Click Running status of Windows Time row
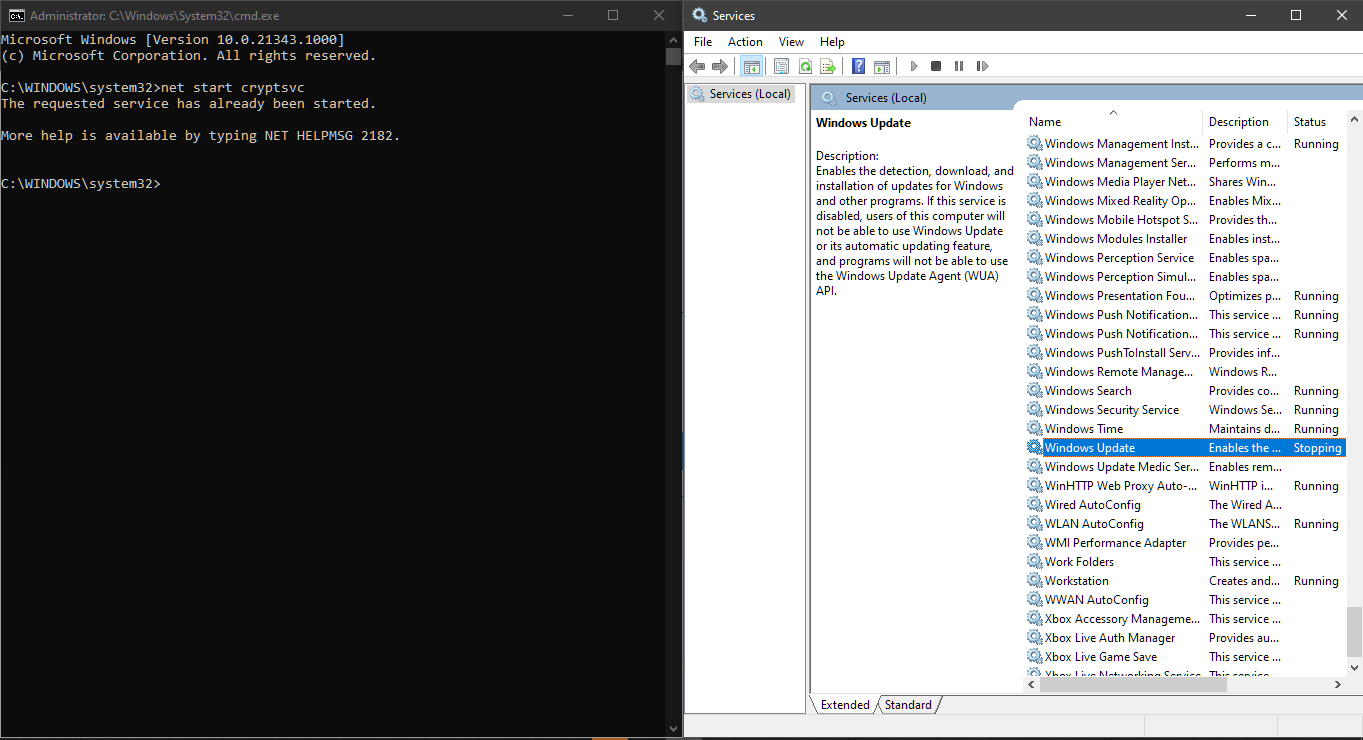Viewport: 1363px width, 740px height. click(1315, 429)
